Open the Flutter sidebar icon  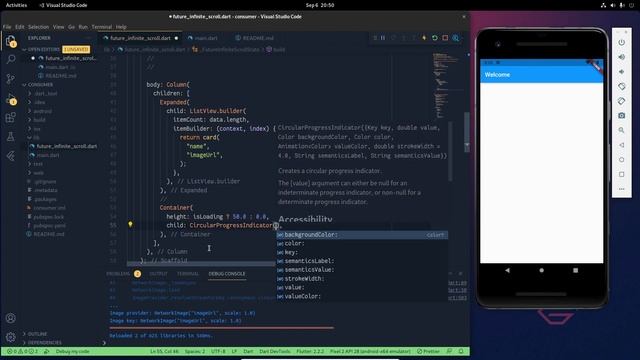click(x=11, y=156)
